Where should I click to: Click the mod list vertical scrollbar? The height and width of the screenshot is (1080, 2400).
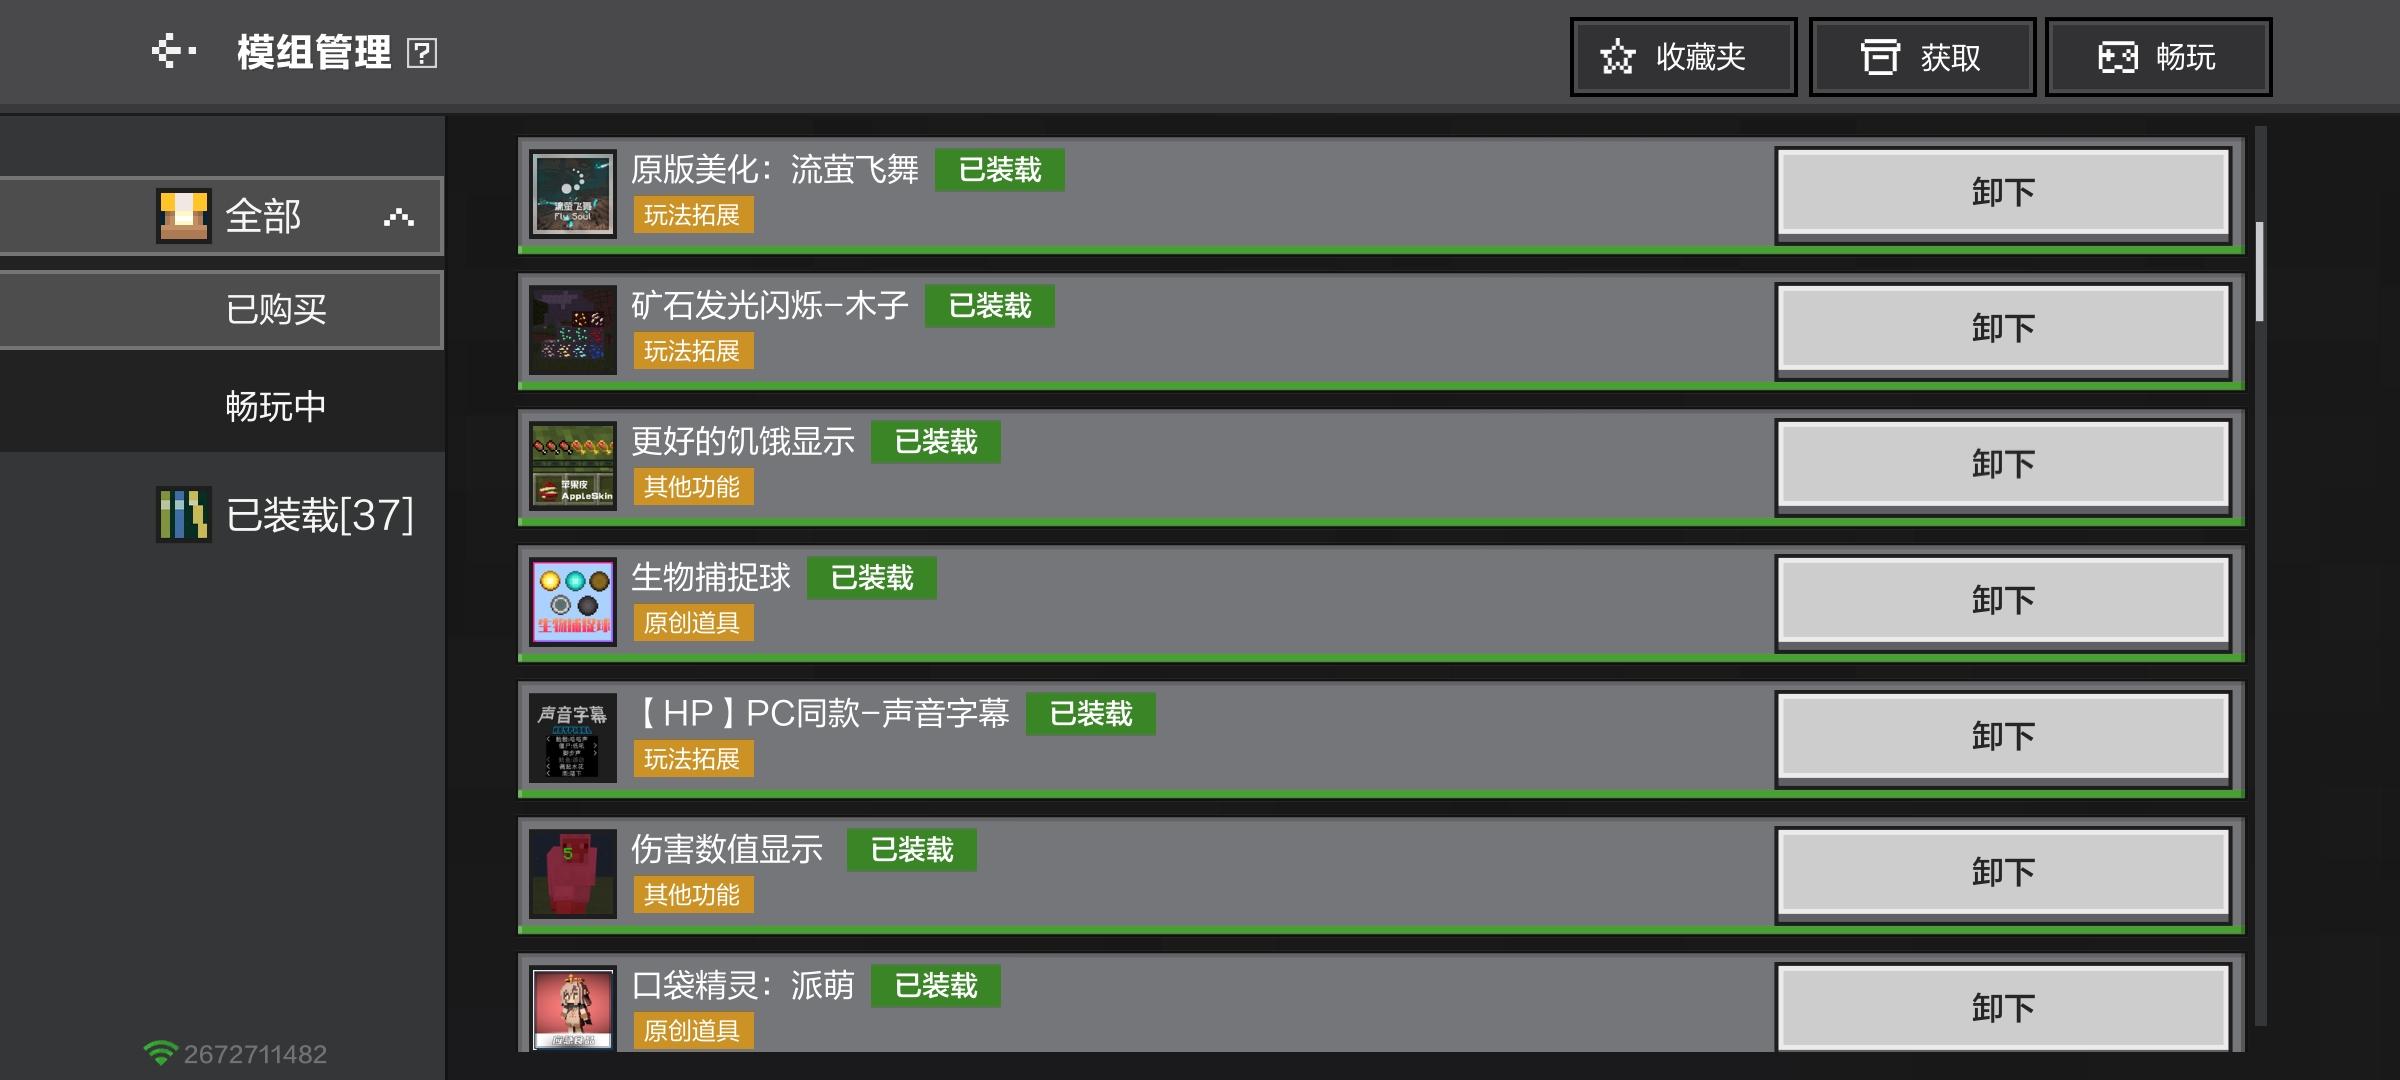tap(2259, 272)
